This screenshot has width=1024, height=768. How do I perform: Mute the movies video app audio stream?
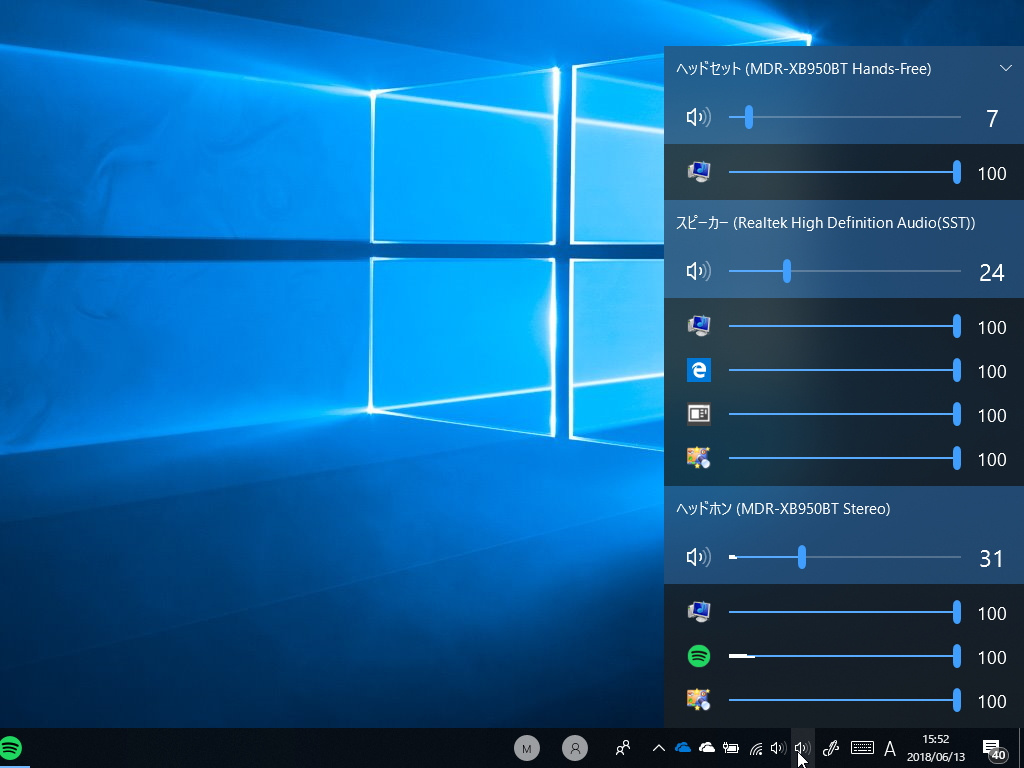click(x=698, y=413)
